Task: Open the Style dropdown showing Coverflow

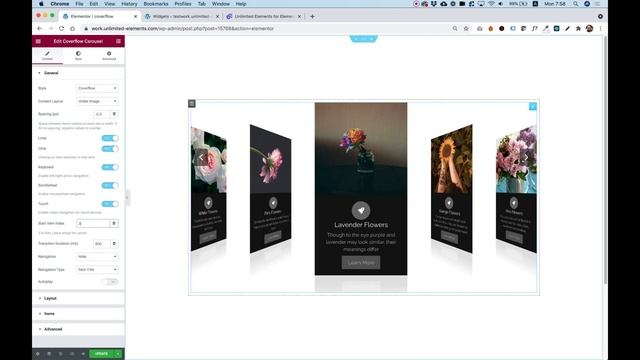Action: [x=97, y=88]
